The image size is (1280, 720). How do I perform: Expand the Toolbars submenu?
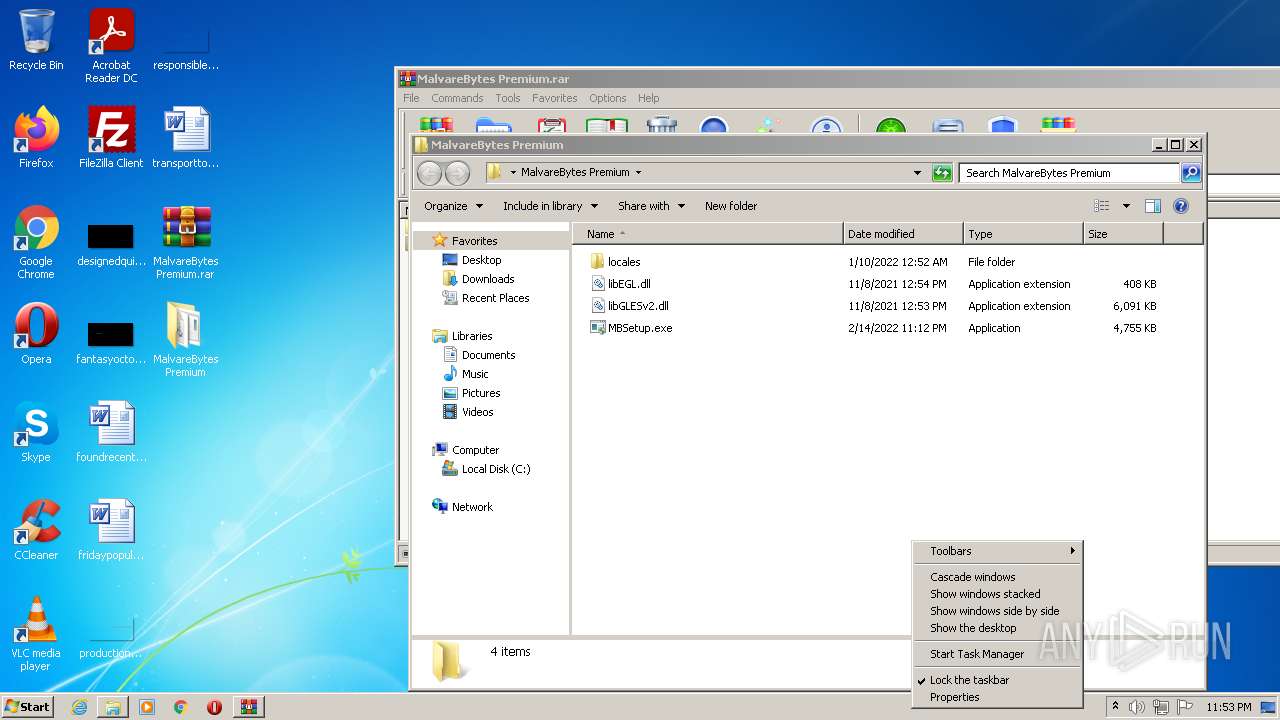click(x=997, y=551)
